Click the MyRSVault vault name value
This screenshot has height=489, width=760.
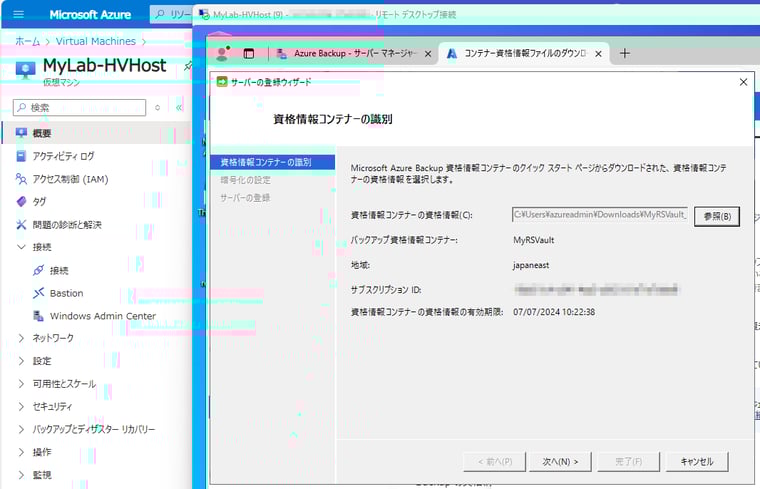pyautogui.click(x=534, y=240)
